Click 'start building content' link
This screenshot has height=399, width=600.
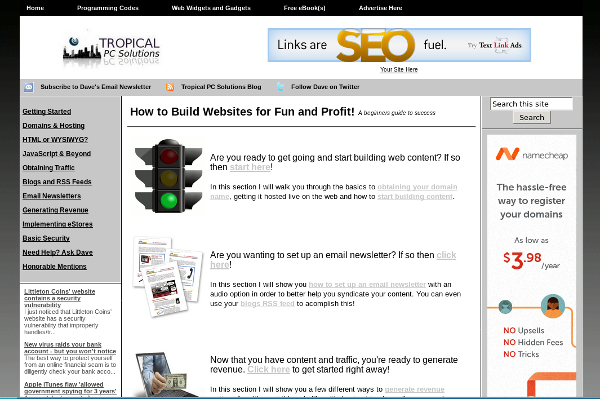coord(415,197)
